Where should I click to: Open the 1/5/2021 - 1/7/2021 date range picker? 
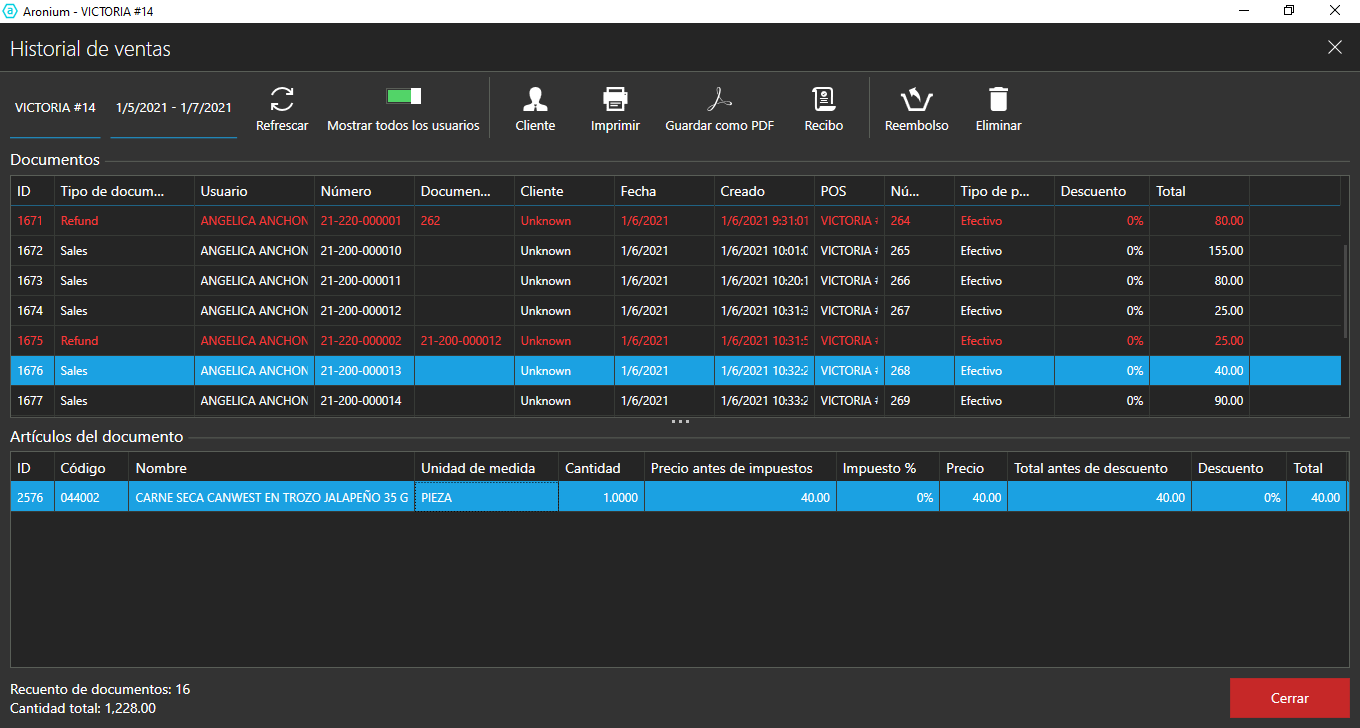coord(174,108)
